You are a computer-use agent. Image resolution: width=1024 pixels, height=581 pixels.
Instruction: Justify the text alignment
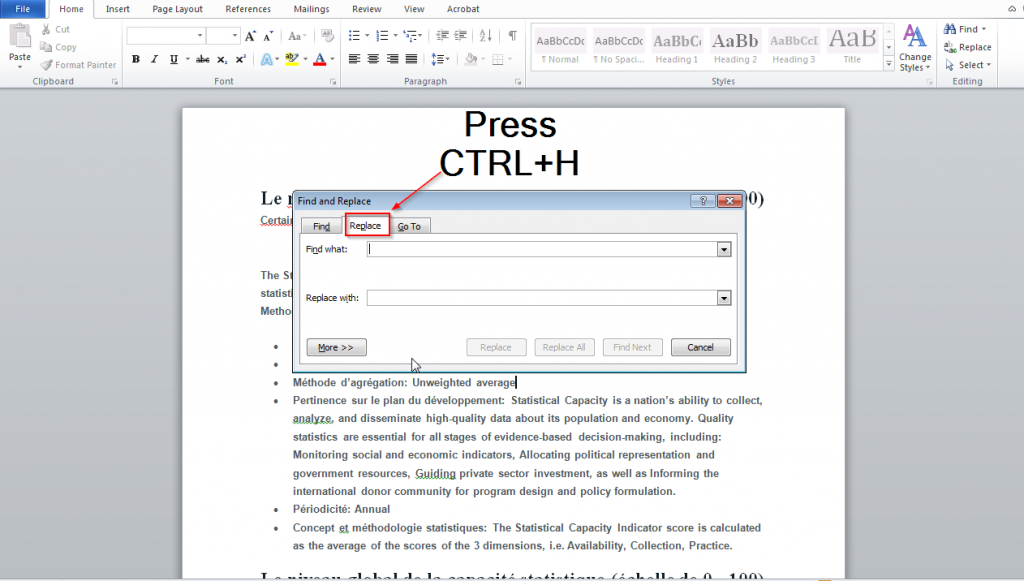pos(411,59)
